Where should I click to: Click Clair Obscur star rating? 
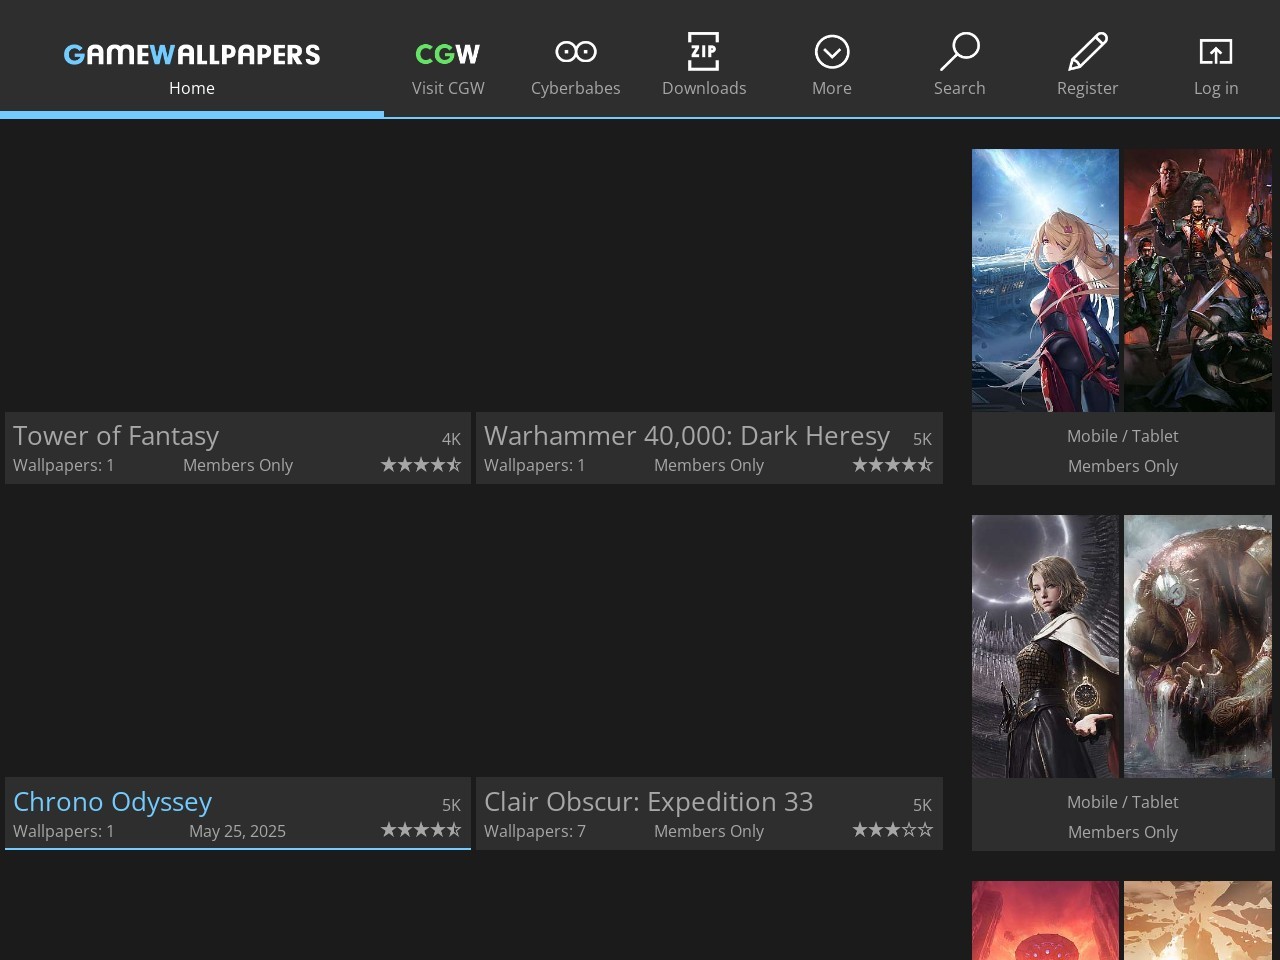892,830
